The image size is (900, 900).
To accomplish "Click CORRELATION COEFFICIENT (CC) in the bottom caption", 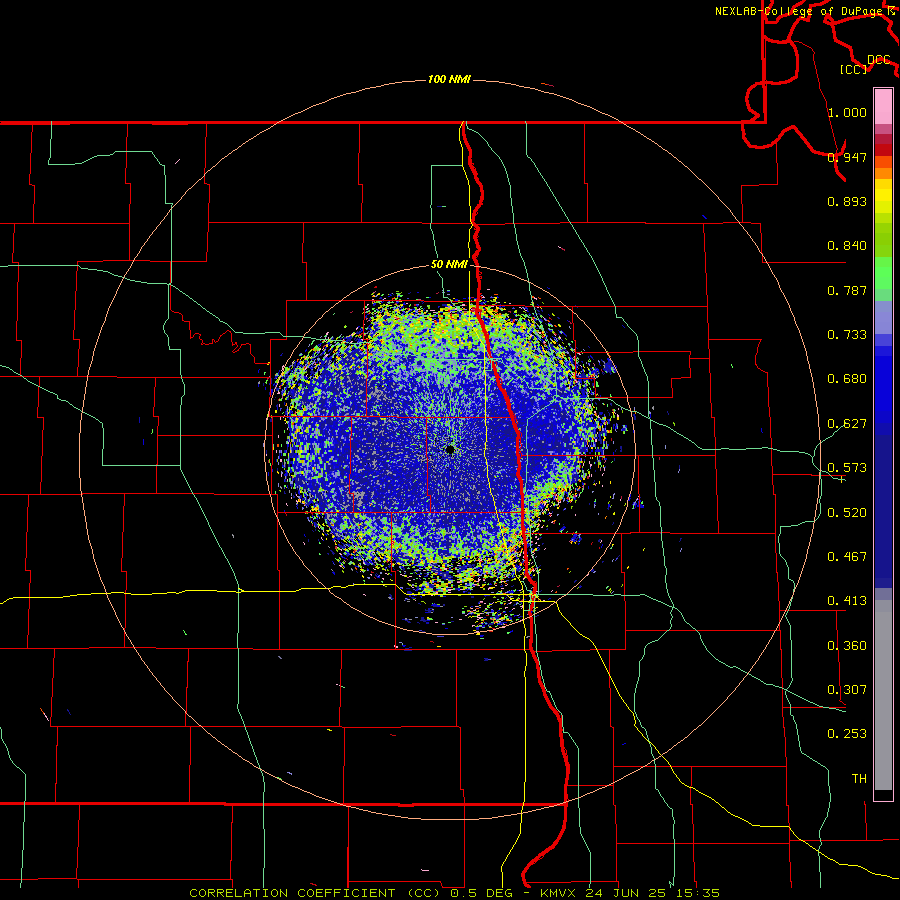I will click(x=315, y=893).
